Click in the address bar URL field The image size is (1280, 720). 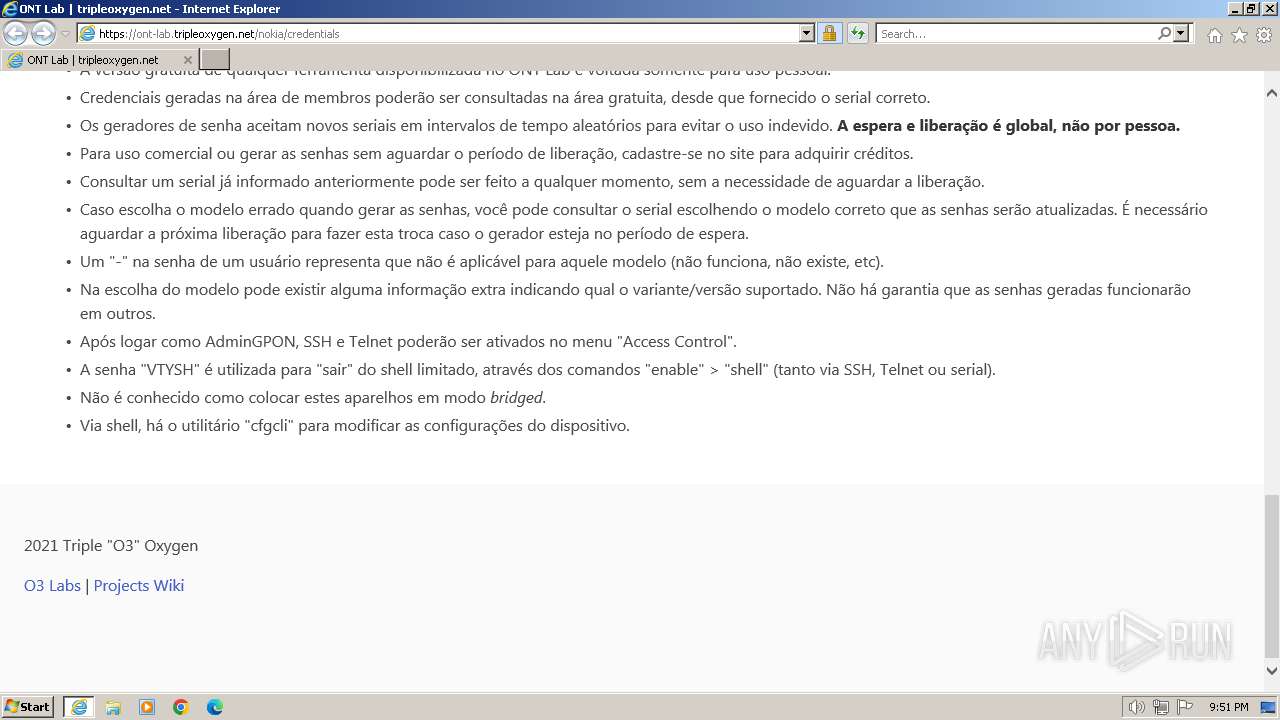coord(447,33)
